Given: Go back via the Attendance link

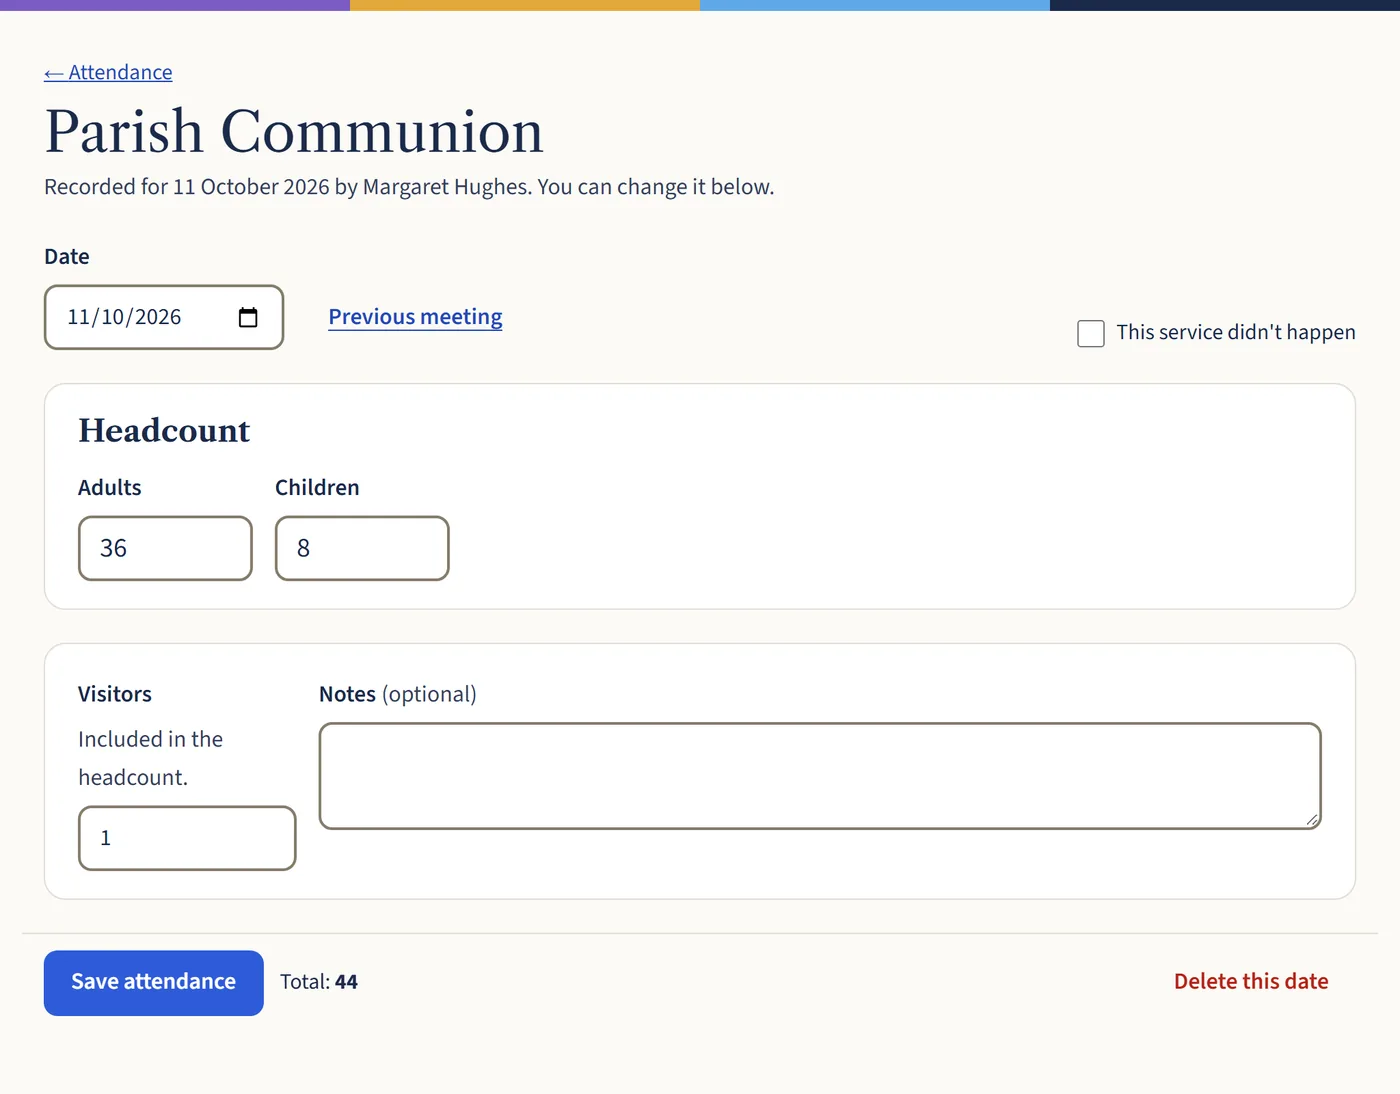Looking at the screenshot, I should (x=108, y=72).
